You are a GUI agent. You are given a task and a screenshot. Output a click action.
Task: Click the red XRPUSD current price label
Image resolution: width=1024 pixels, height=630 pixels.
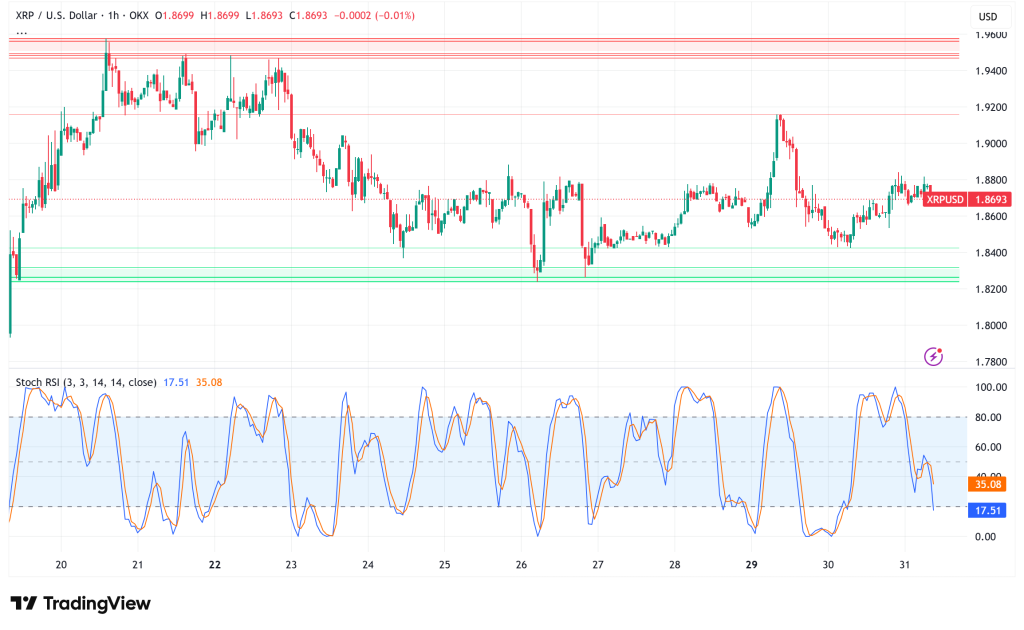click(x=944, y=199)
